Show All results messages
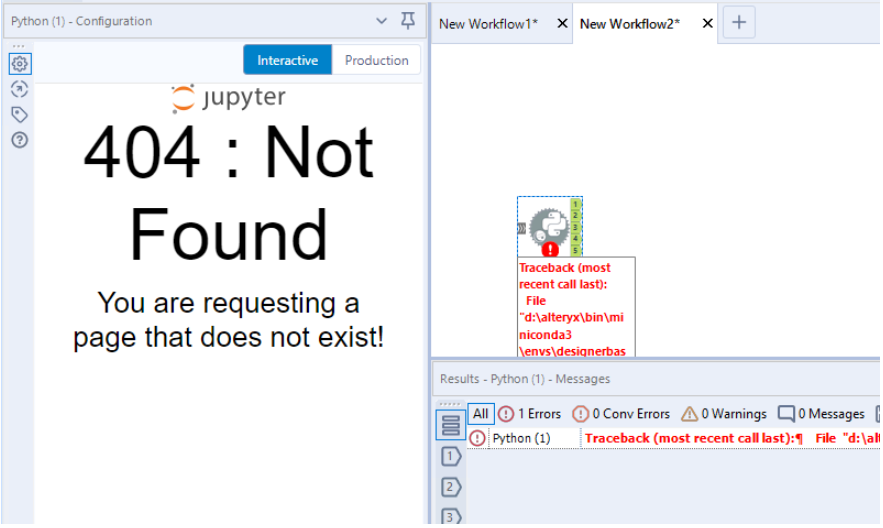The image size is (883, 528). point(480,414)
